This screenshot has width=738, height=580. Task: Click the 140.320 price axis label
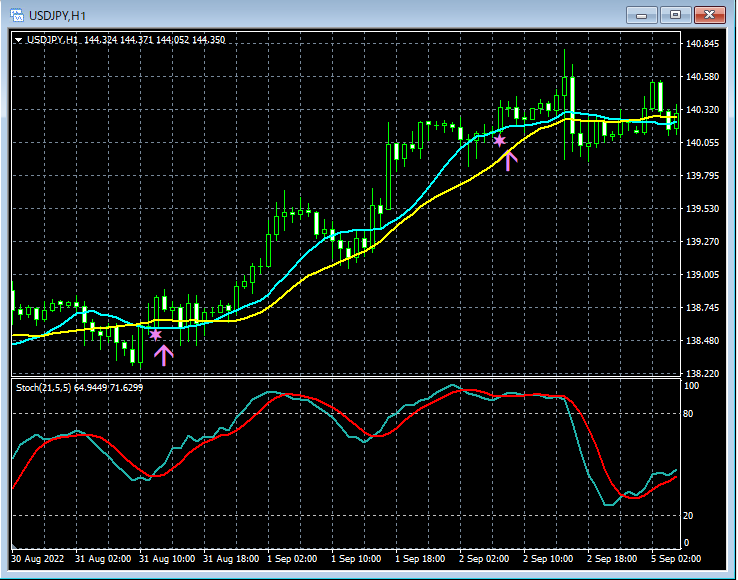click(703, 110)
